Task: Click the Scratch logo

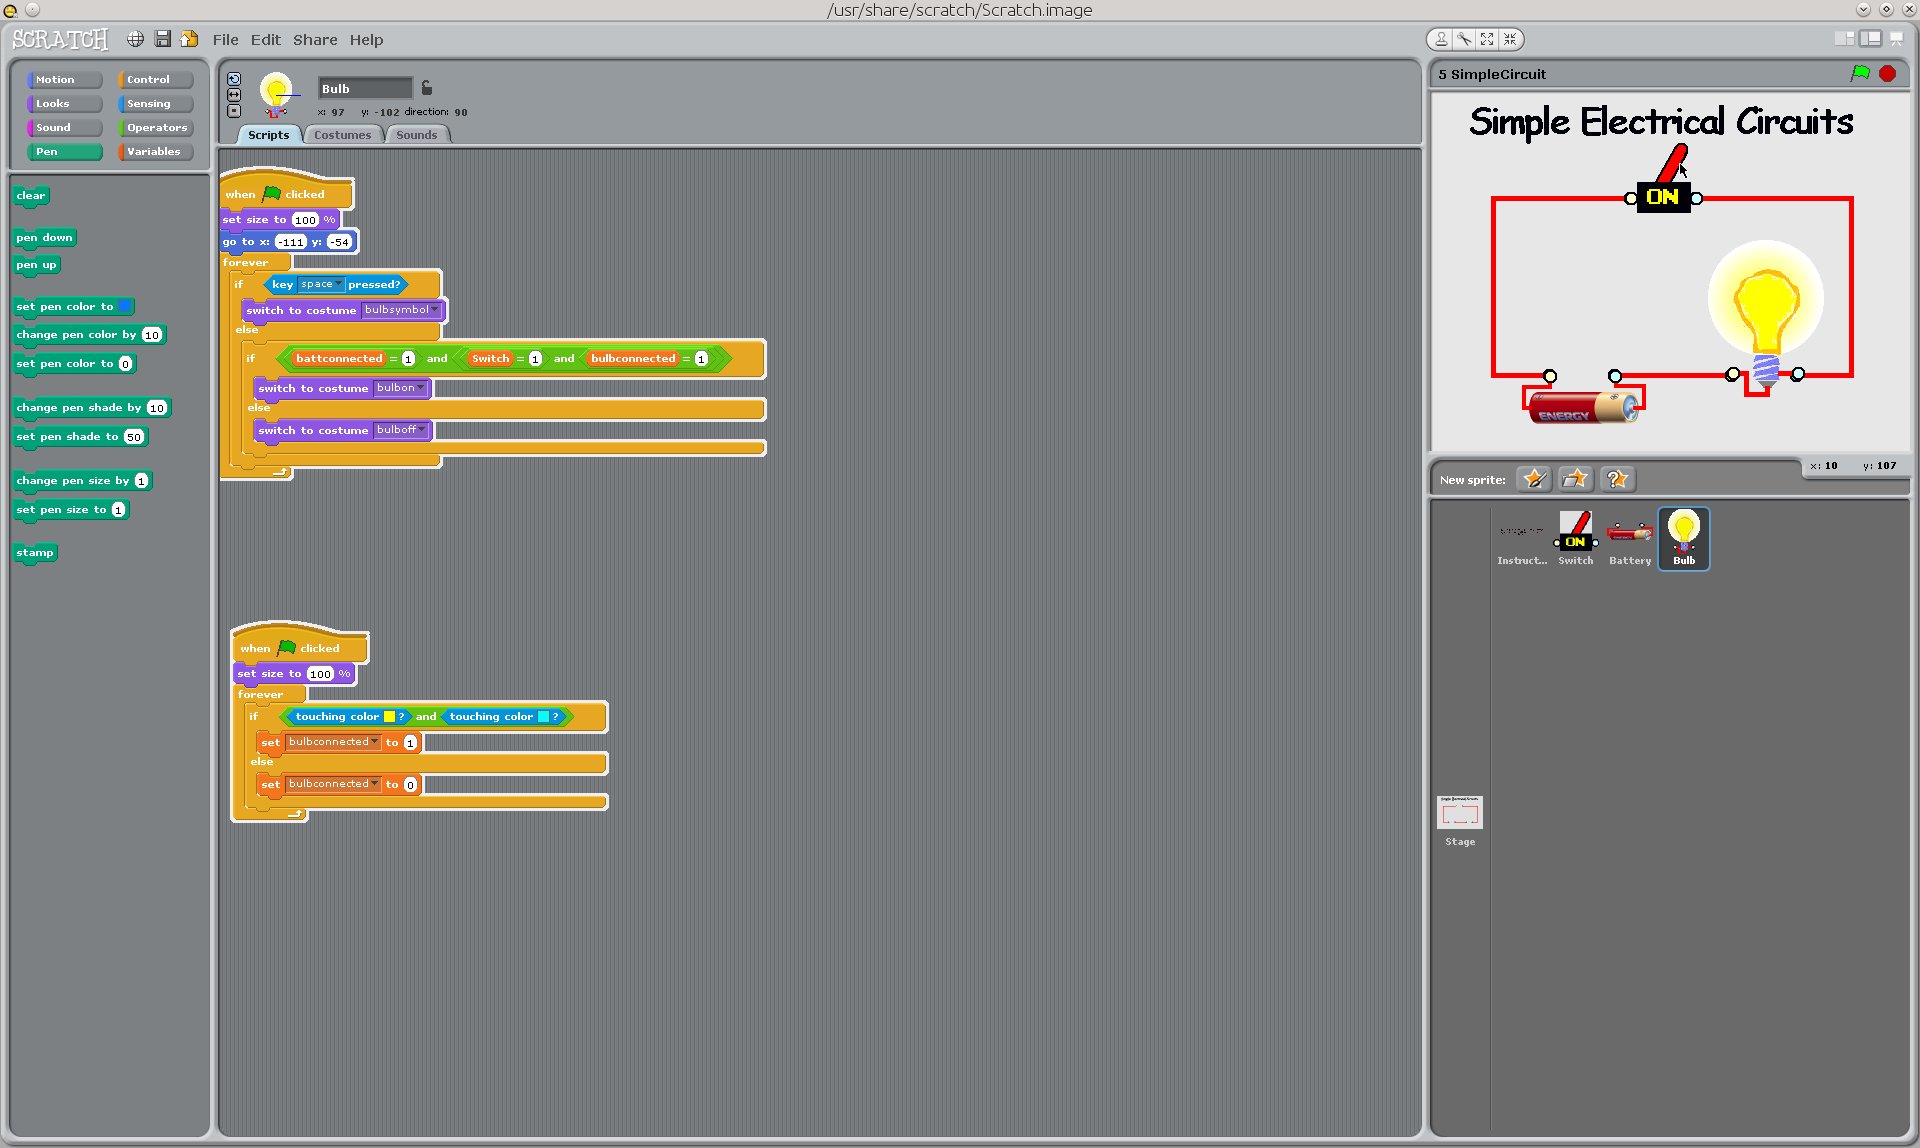Action: 60,39
